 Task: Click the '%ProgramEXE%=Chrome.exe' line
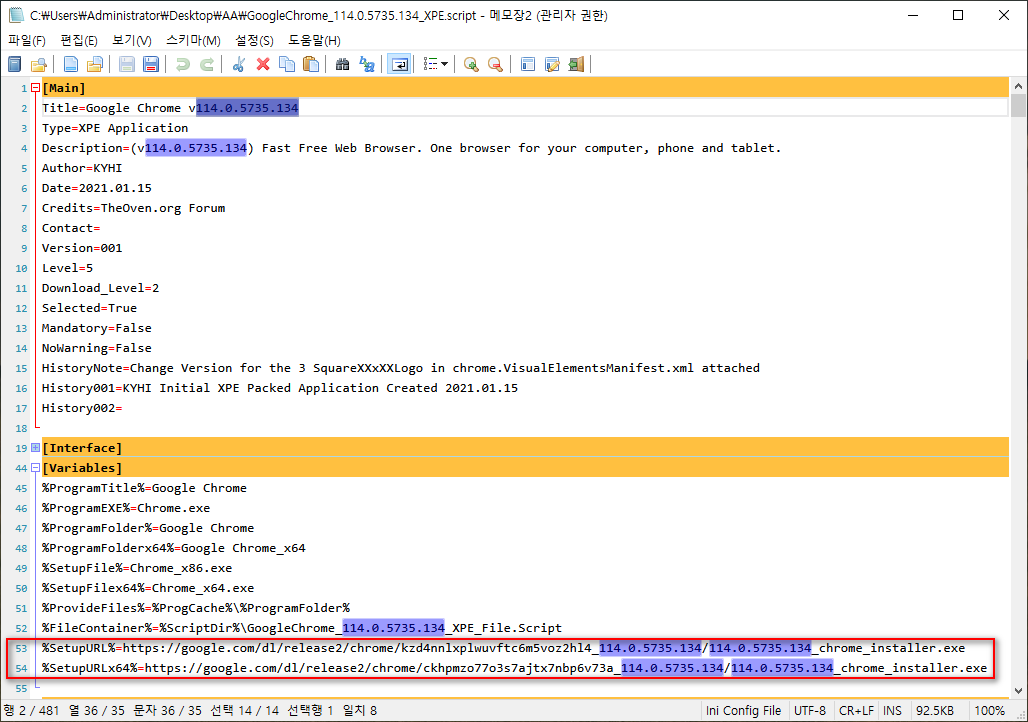(126, 508)
